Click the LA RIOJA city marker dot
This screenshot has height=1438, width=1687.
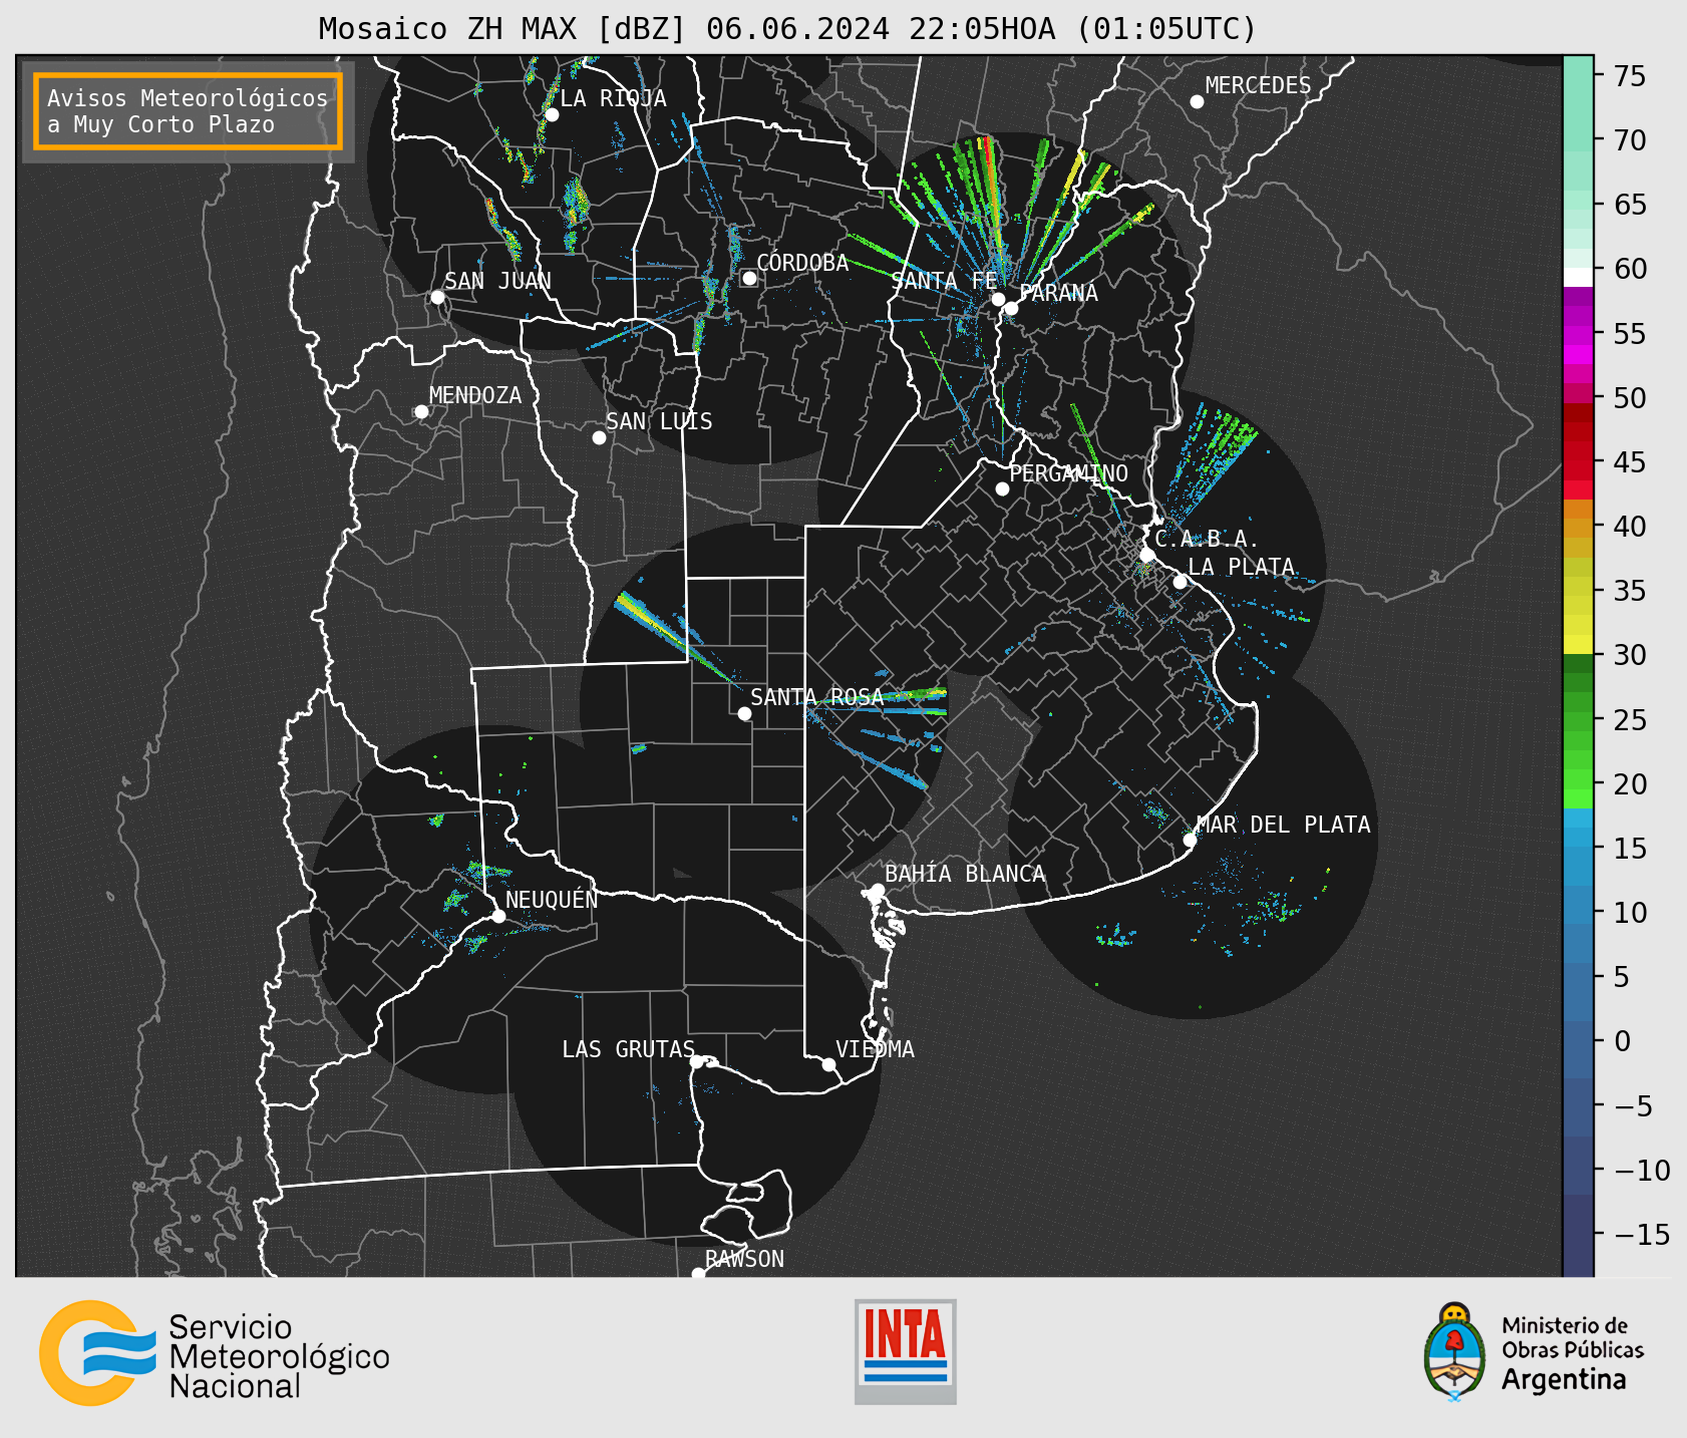click(x=552, y=115)
